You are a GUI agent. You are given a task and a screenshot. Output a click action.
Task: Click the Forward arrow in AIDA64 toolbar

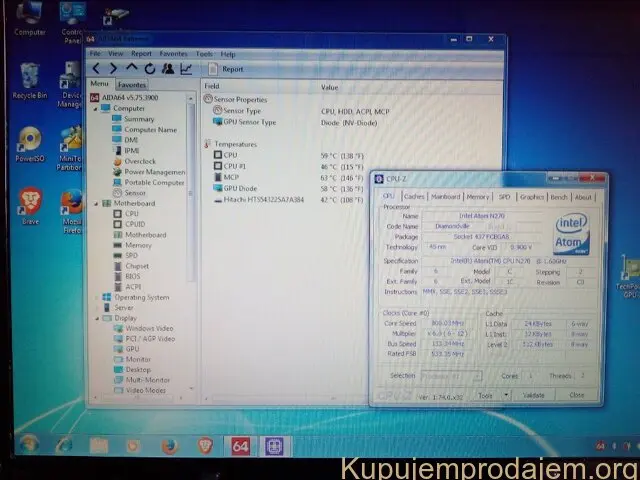point(115,69)
